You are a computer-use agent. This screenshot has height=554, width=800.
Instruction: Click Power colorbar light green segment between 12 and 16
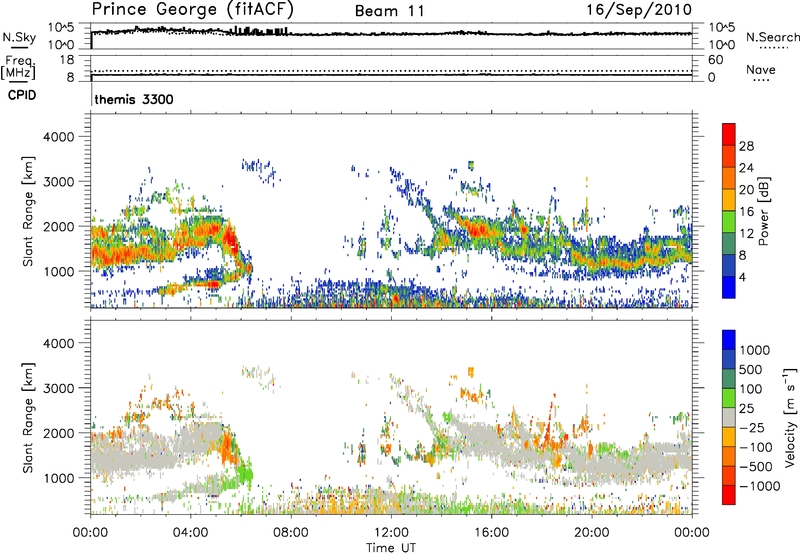pyautogui.click(x=729, y=222)
